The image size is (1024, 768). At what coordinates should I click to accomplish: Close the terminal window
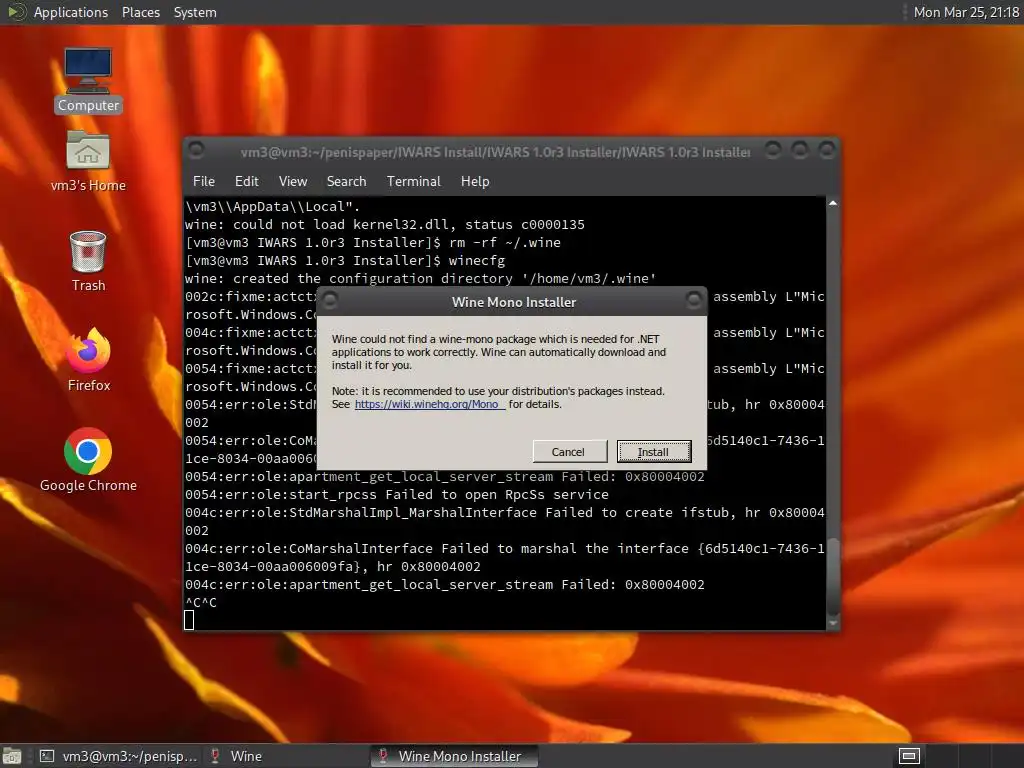827,150
